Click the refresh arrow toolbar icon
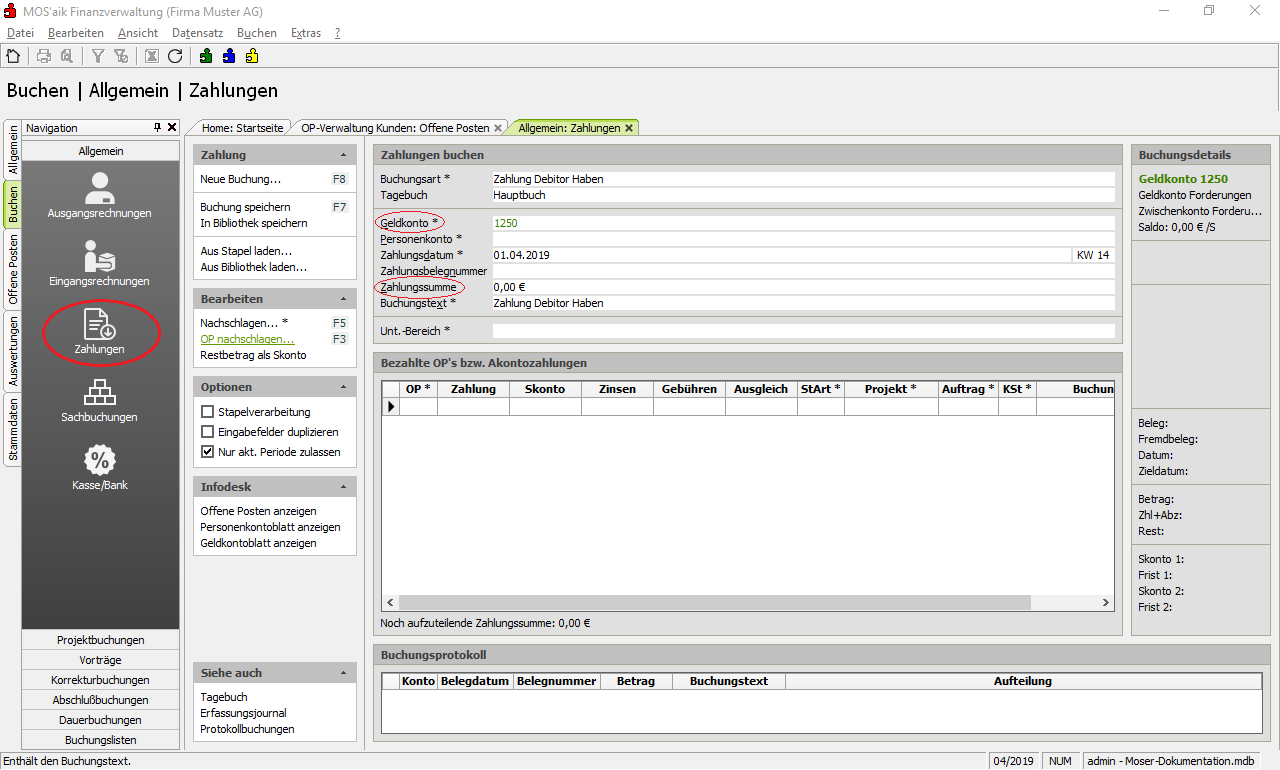The height and width of the screenshot is (770, 1280). [x=175, y=56]
